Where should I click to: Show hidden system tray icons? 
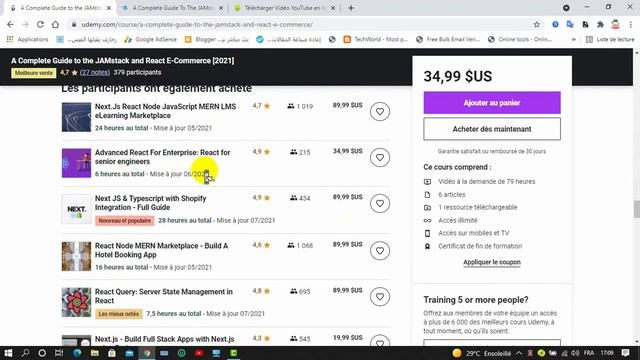click(x=519, y=353)
